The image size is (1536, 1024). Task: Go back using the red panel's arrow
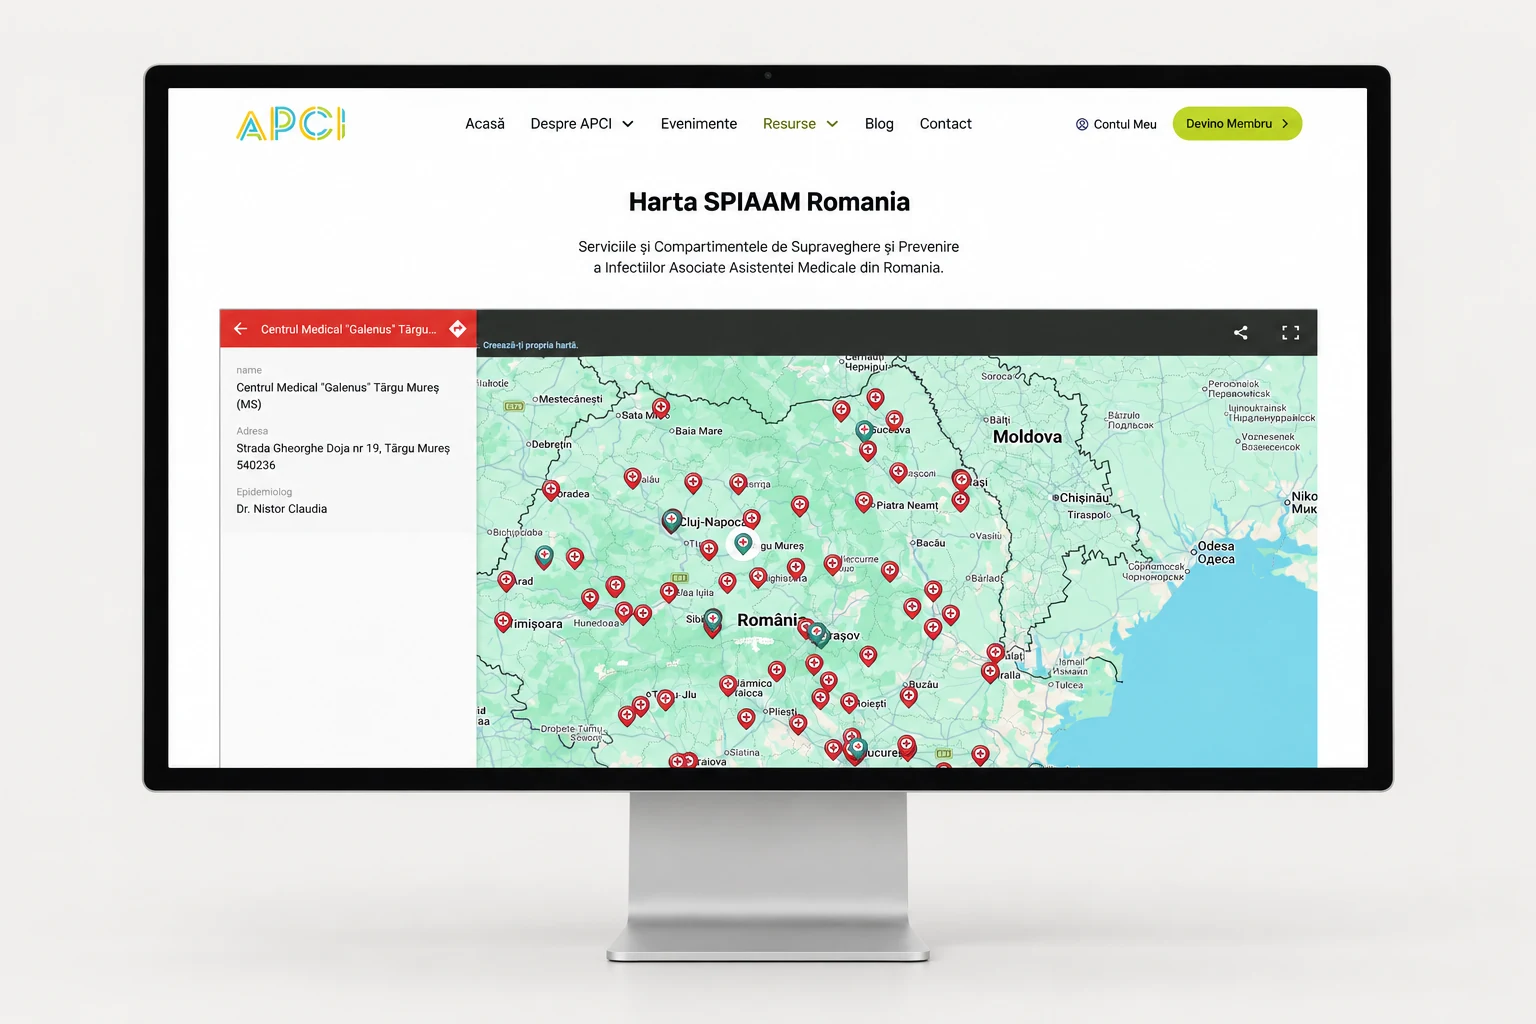pos(240,328)
